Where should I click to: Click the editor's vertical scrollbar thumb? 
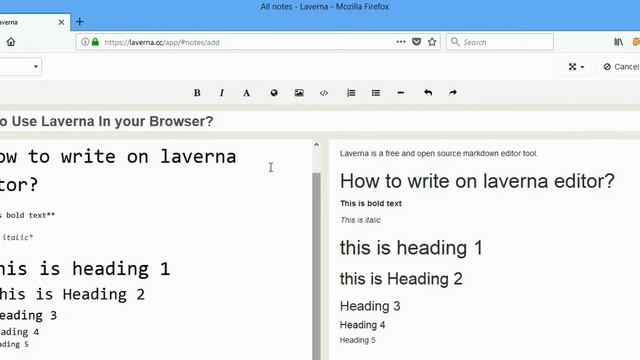(x=316, y=266)
